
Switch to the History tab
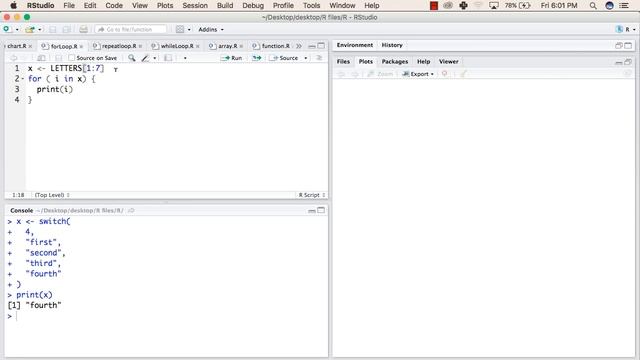click(392, 45)
